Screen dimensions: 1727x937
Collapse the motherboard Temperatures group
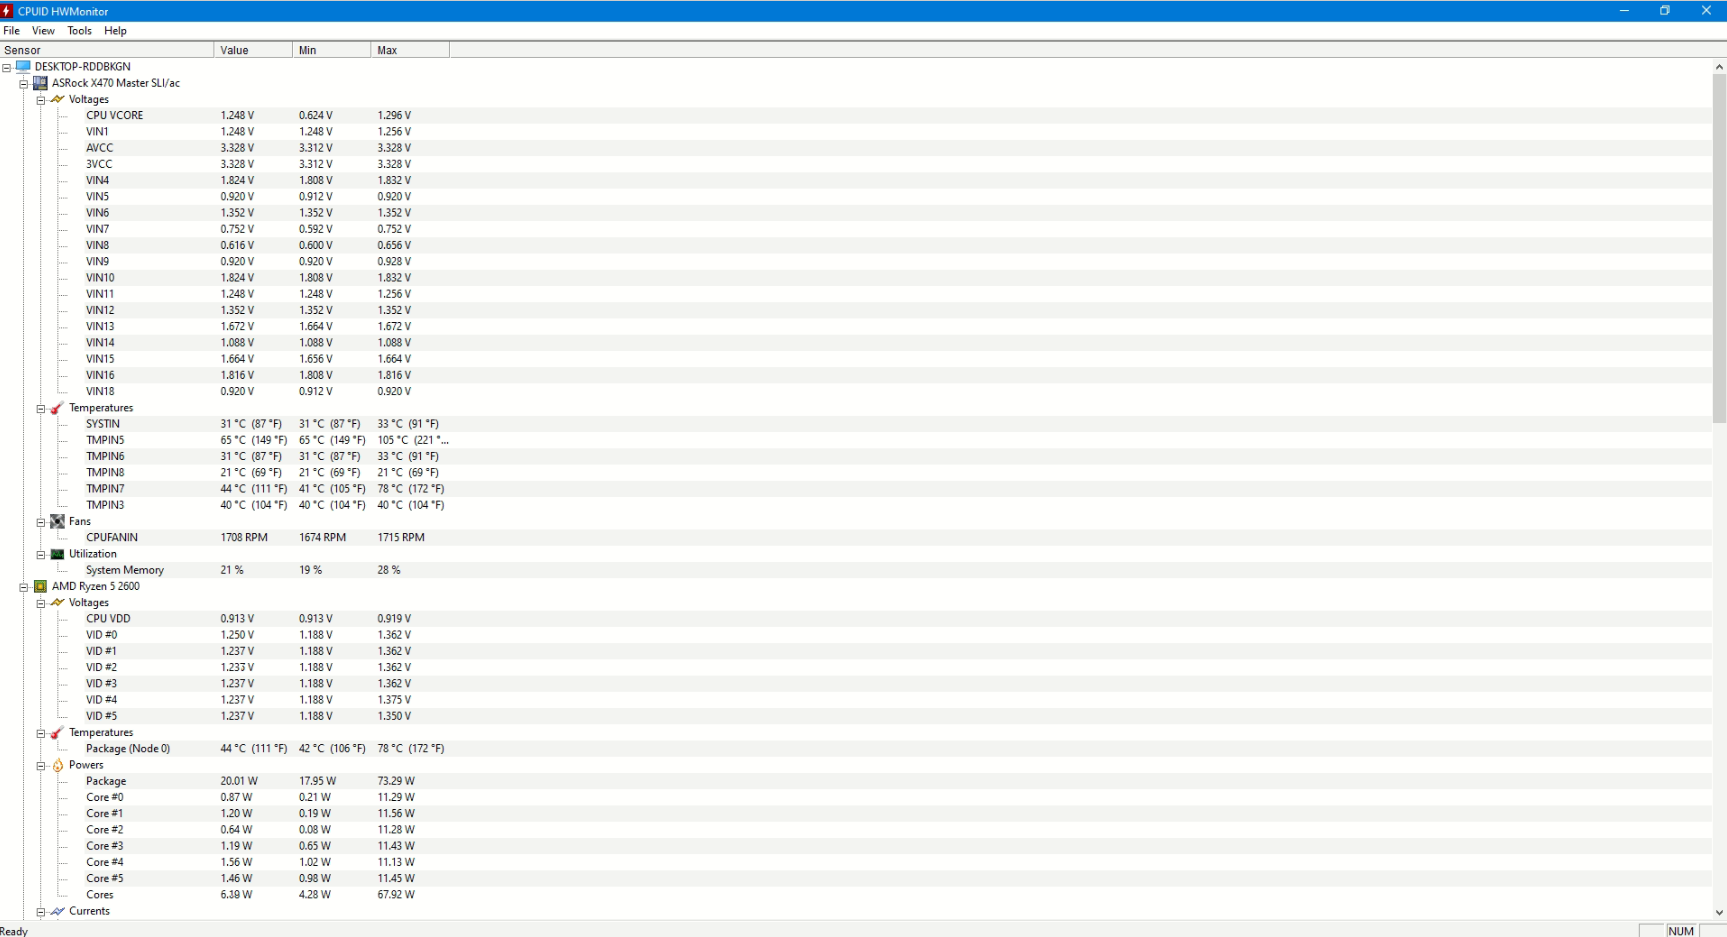pos(41,408)
